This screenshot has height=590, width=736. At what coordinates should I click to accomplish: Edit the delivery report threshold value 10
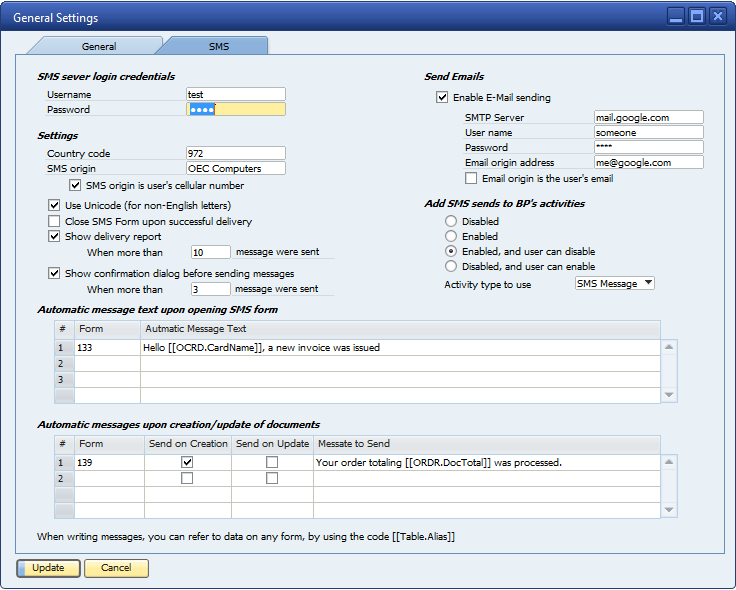click(x=211, y=252)
